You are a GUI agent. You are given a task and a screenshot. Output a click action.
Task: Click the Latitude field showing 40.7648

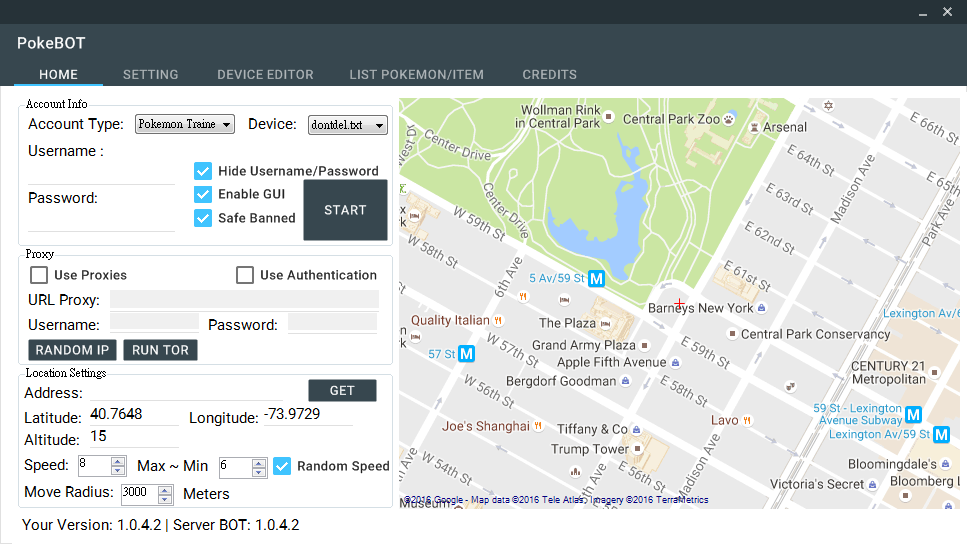(x=134, y=414)
